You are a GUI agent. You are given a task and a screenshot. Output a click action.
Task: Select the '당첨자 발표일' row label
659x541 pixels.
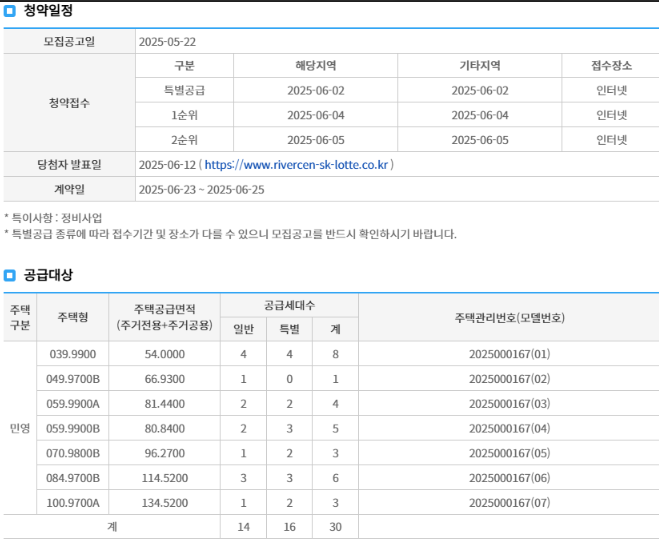(69, 165)
